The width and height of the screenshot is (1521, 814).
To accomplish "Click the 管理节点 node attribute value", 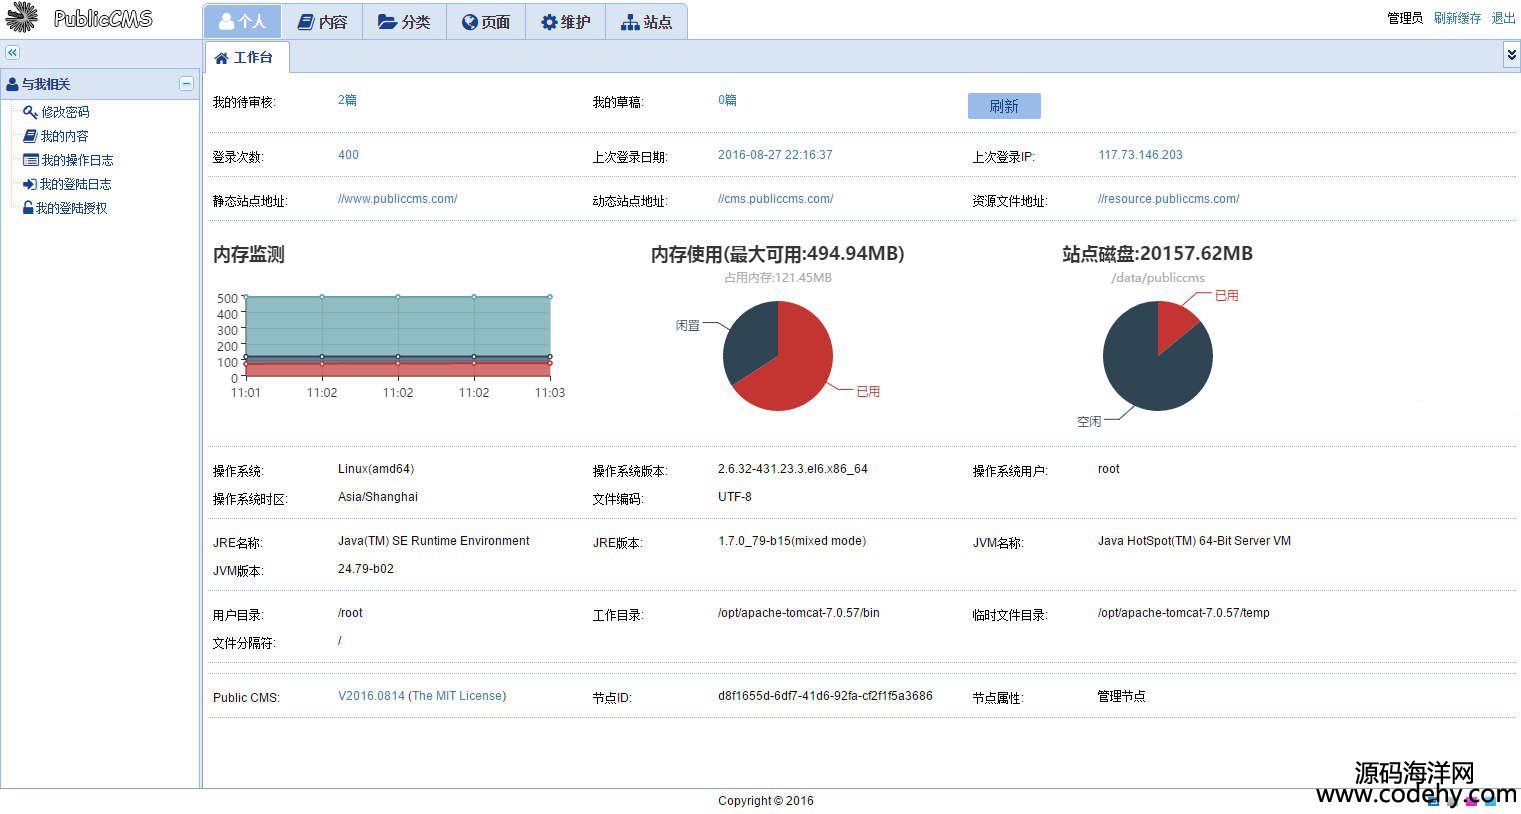I will click(1122, 696).
